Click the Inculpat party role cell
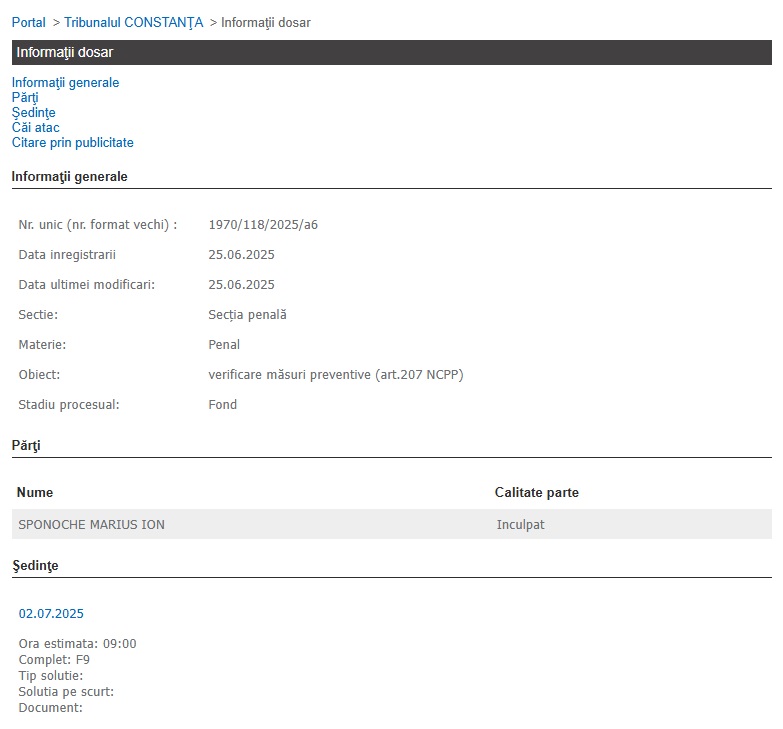 [x=520, y=525]
